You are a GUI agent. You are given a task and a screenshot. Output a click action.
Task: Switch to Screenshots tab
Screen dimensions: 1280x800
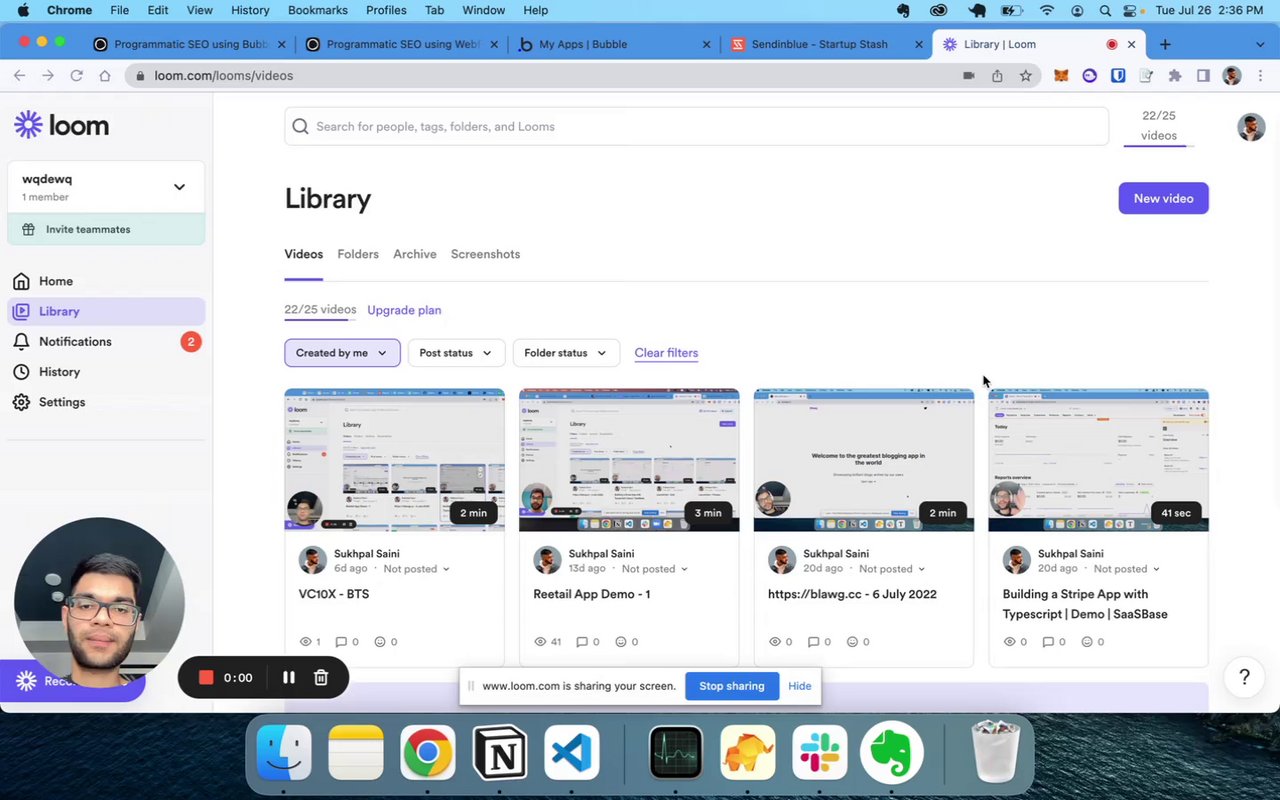485,254
